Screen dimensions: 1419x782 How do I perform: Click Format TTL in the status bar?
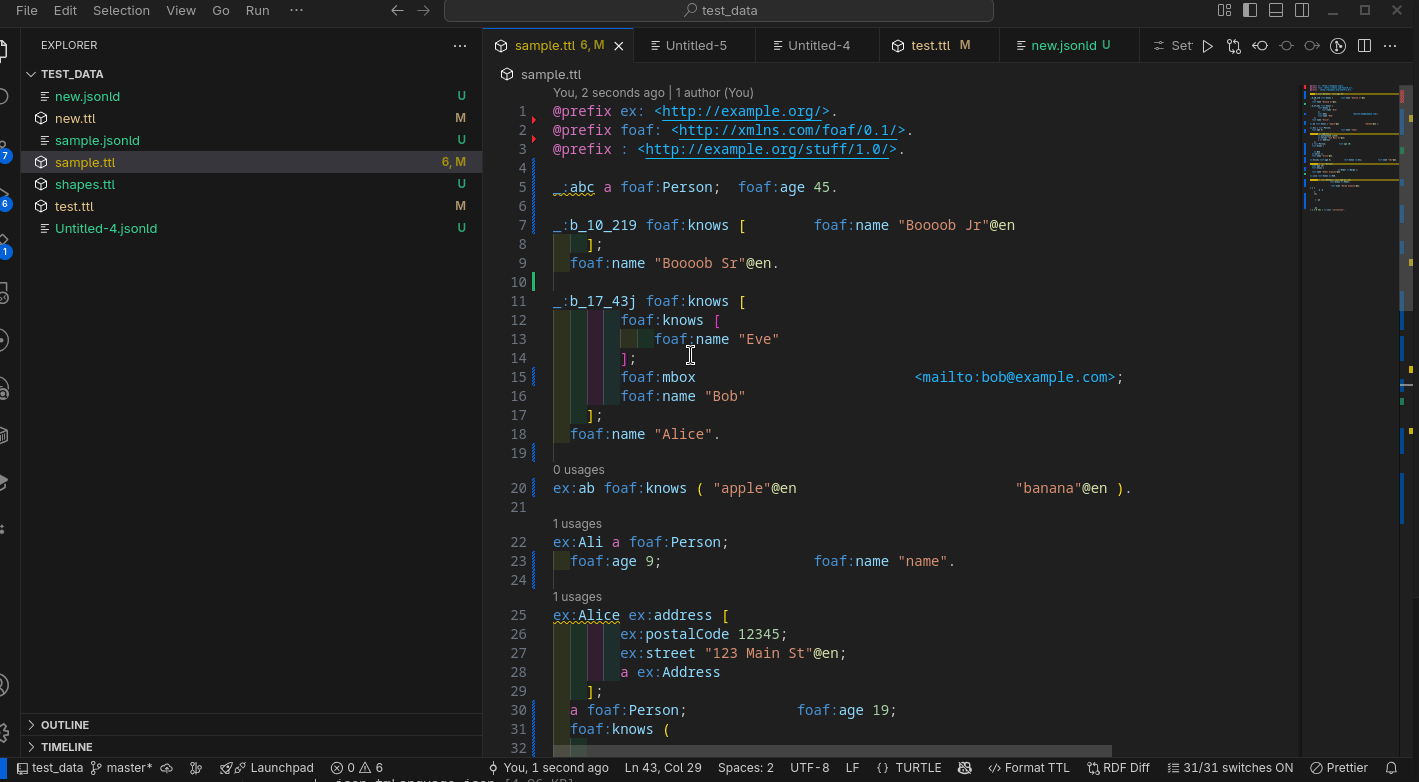click(1029, 767)
